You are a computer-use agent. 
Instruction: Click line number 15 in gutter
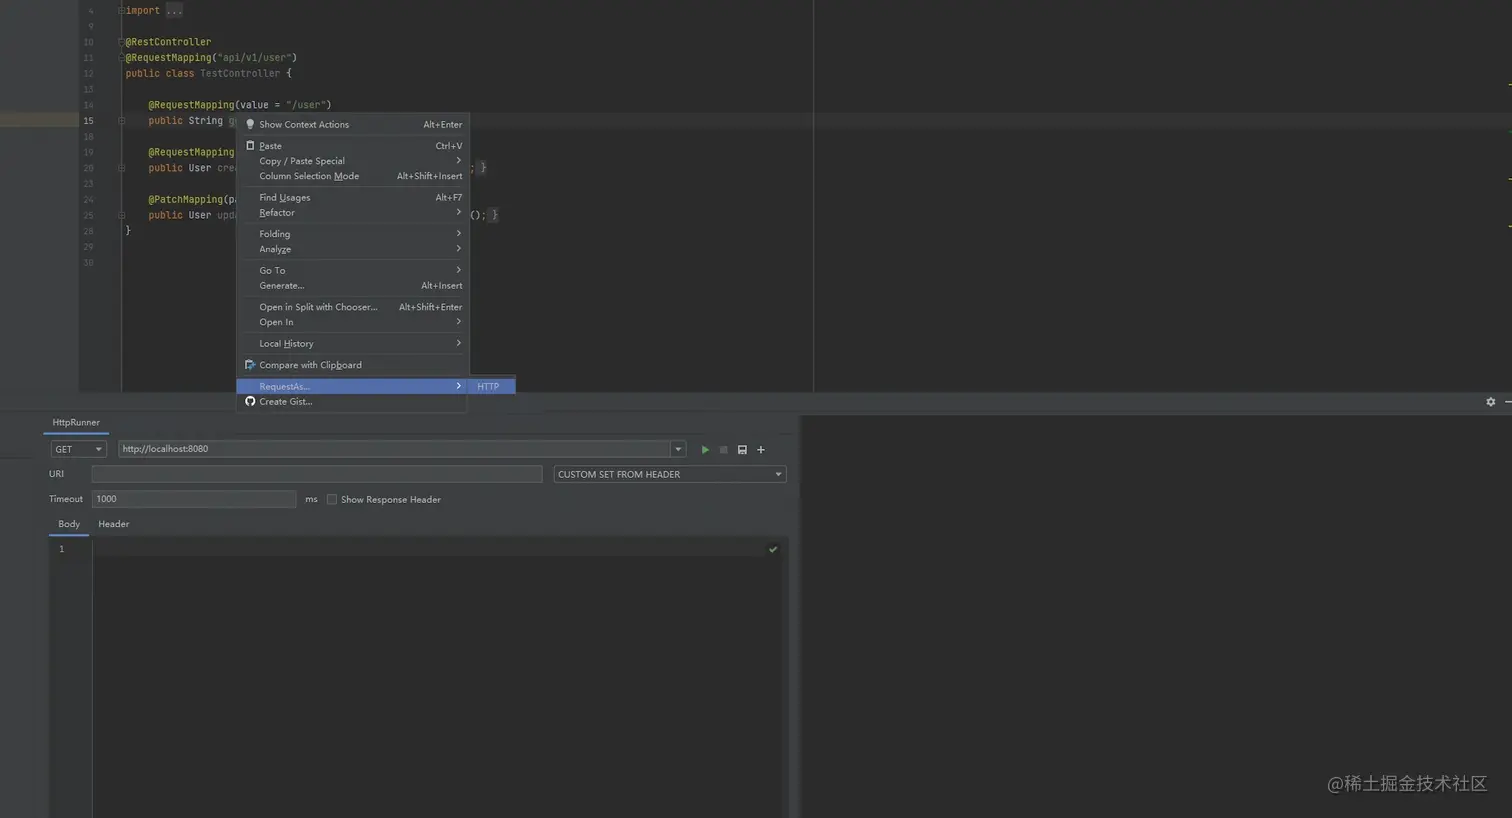tap(88, 121)
